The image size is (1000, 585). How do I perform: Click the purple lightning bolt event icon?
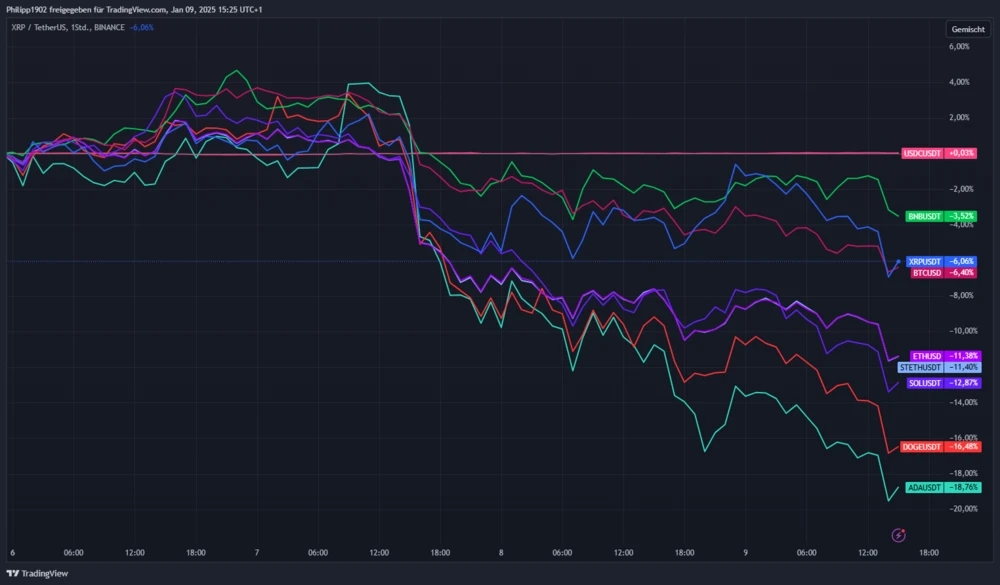pos(898,535)
